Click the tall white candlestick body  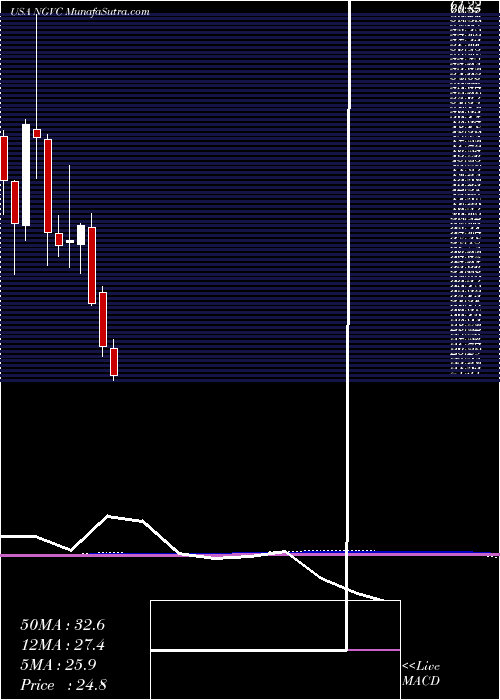click(x=26, y=175)
